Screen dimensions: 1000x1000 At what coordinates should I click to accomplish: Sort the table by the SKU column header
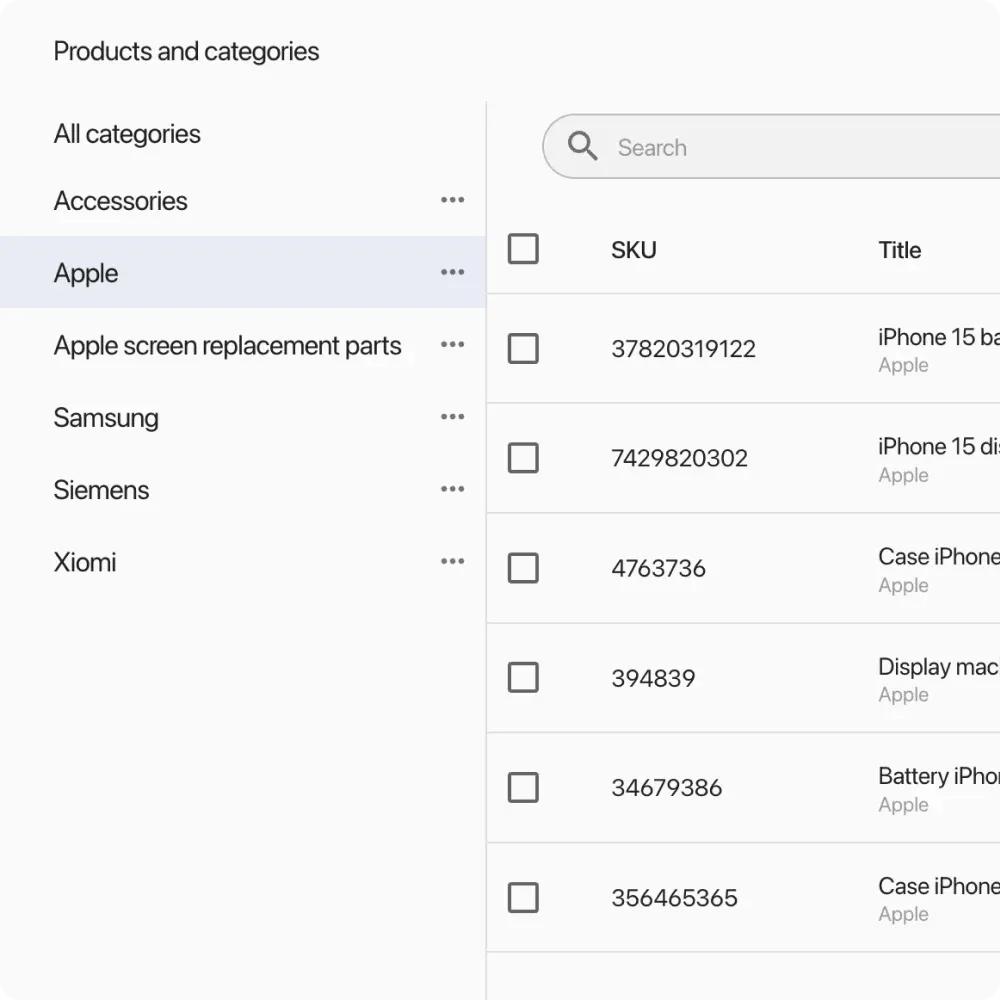(633, 250)
